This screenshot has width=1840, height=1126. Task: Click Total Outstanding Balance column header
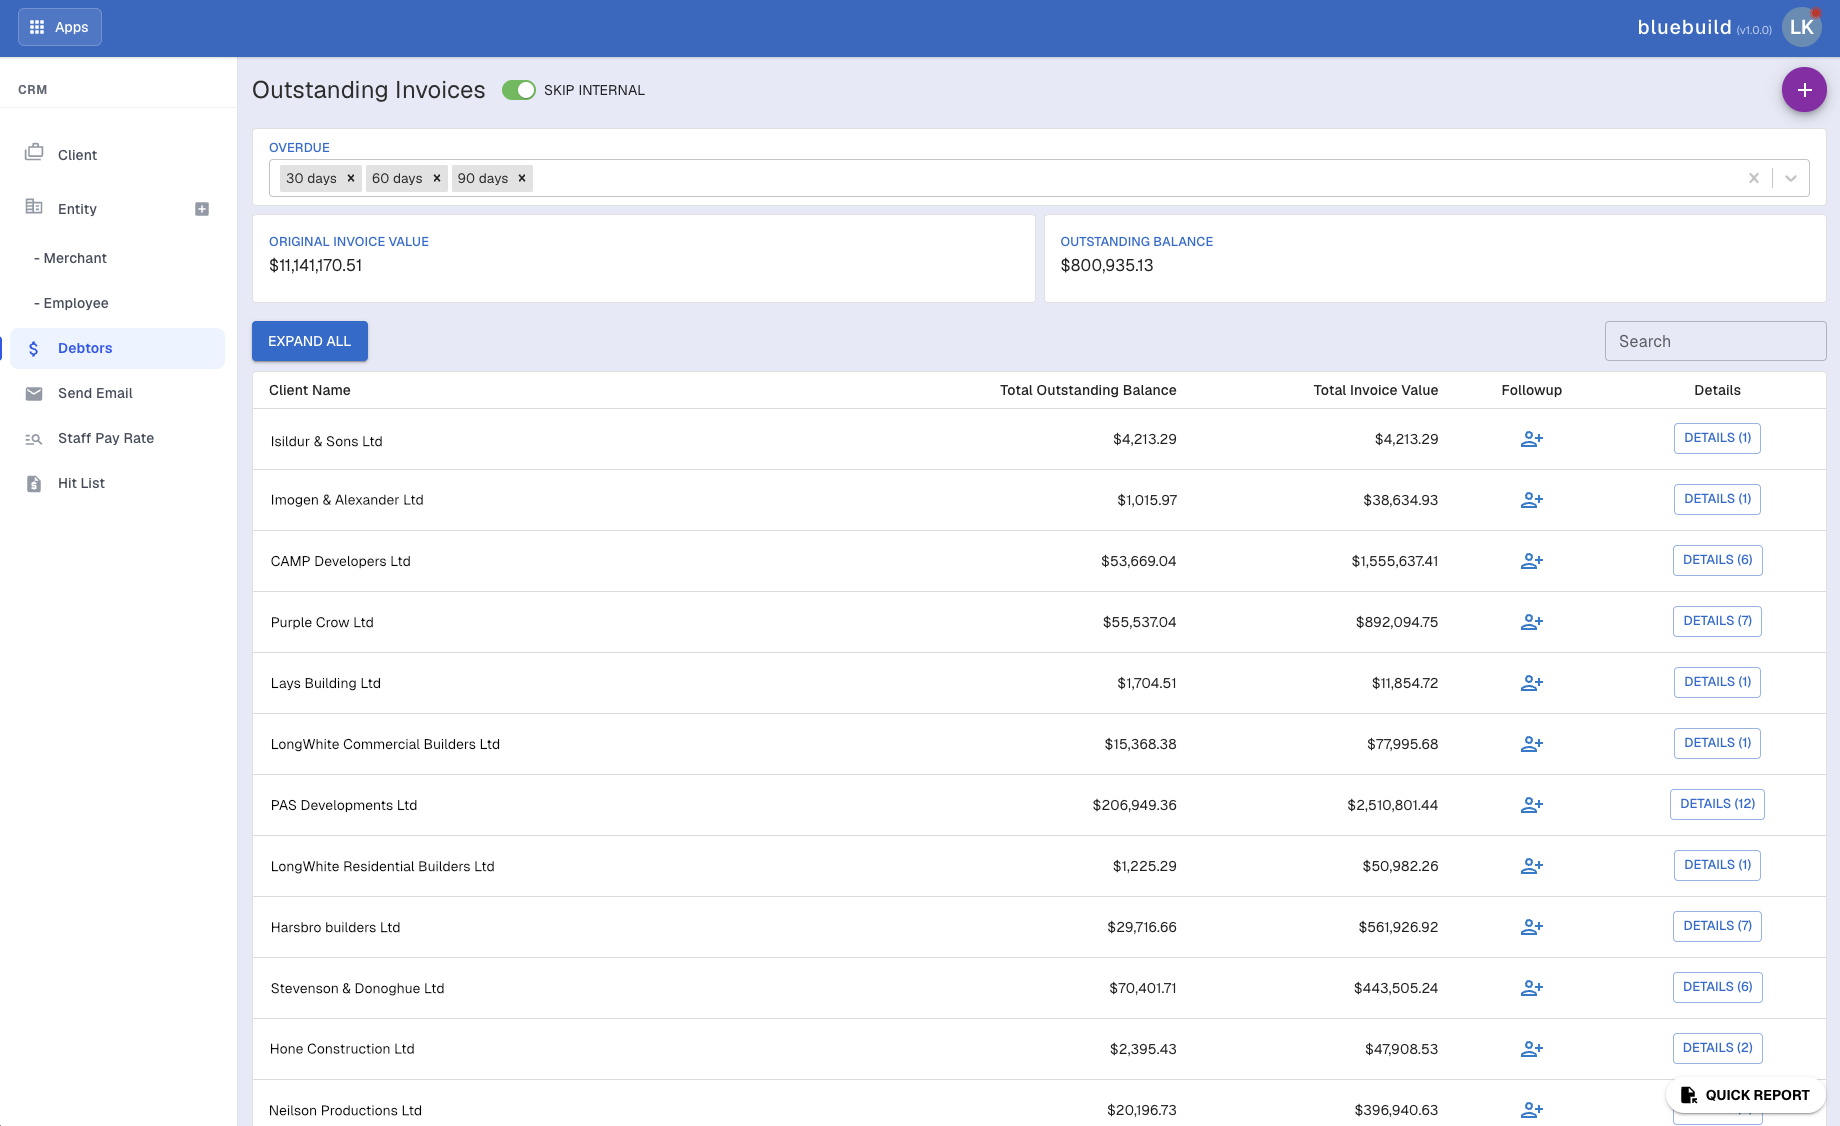tap(1088, 390)
